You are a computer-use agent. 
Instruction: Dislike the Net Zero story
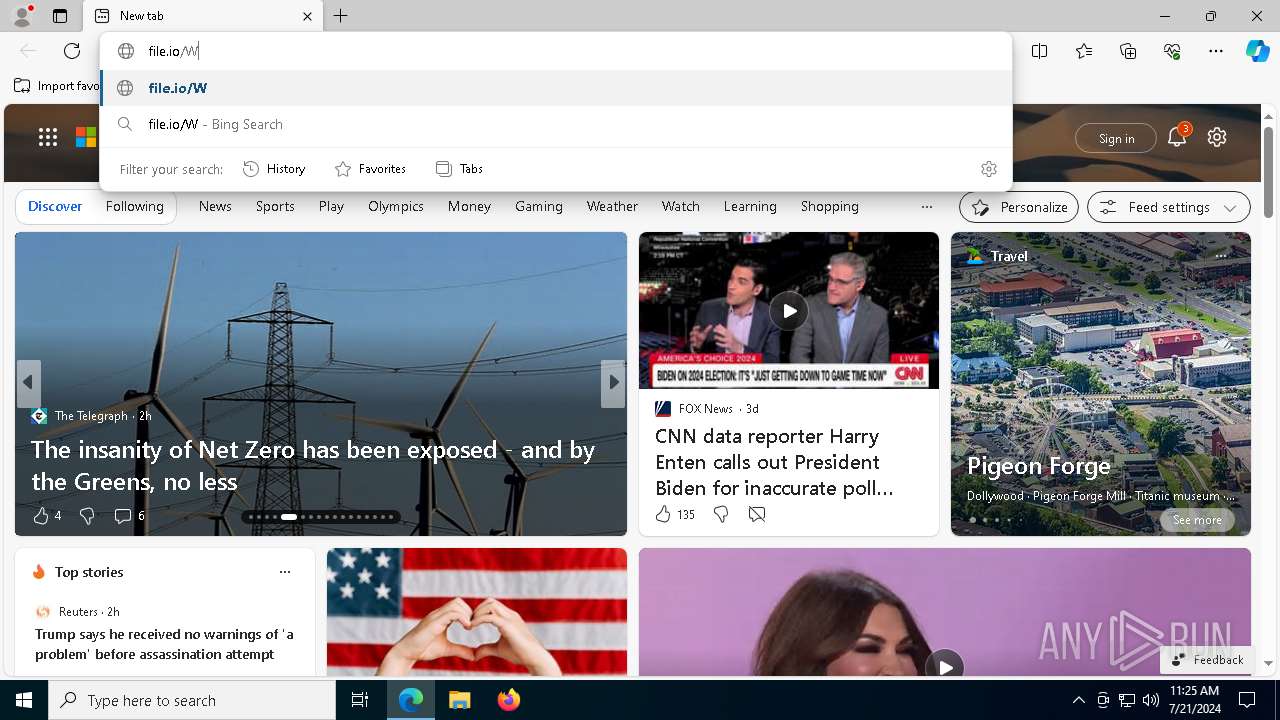(x=87, y=516)
